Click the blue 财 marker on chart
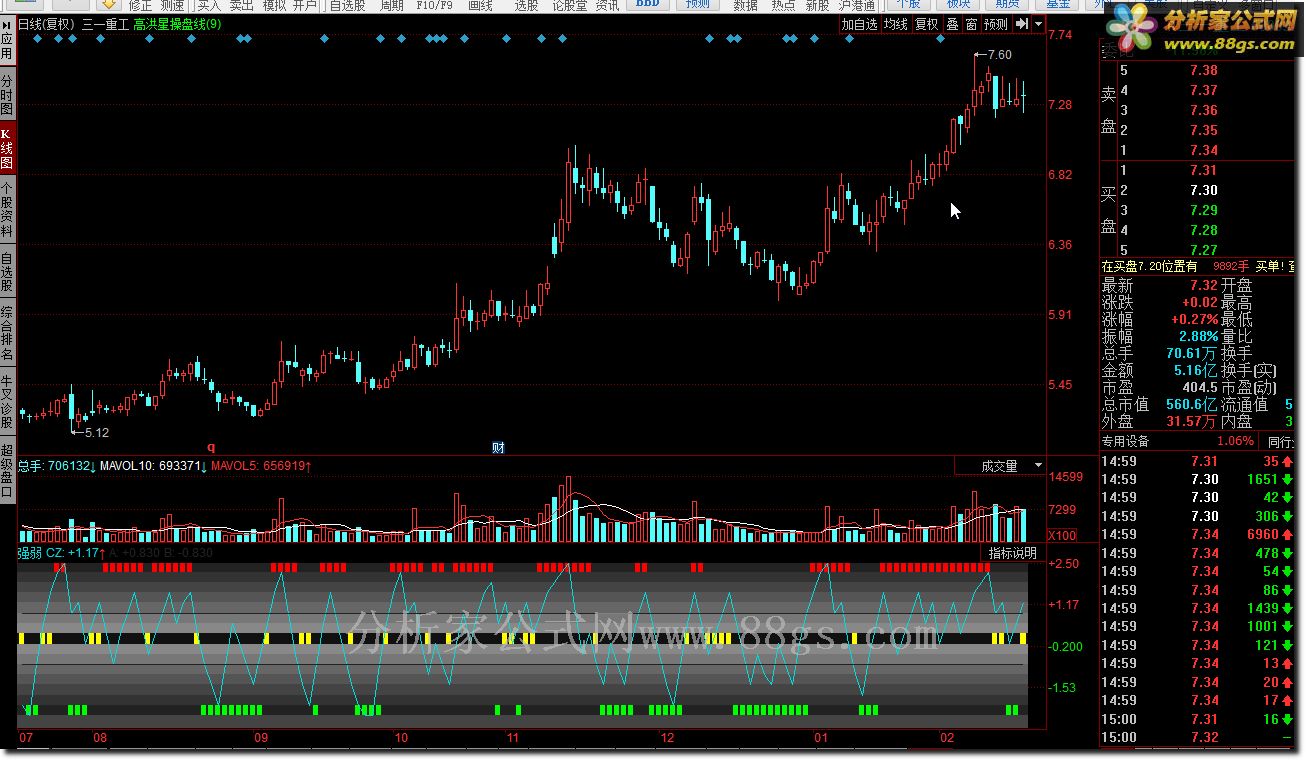The image size is (1306, 760). click(497, 447)
